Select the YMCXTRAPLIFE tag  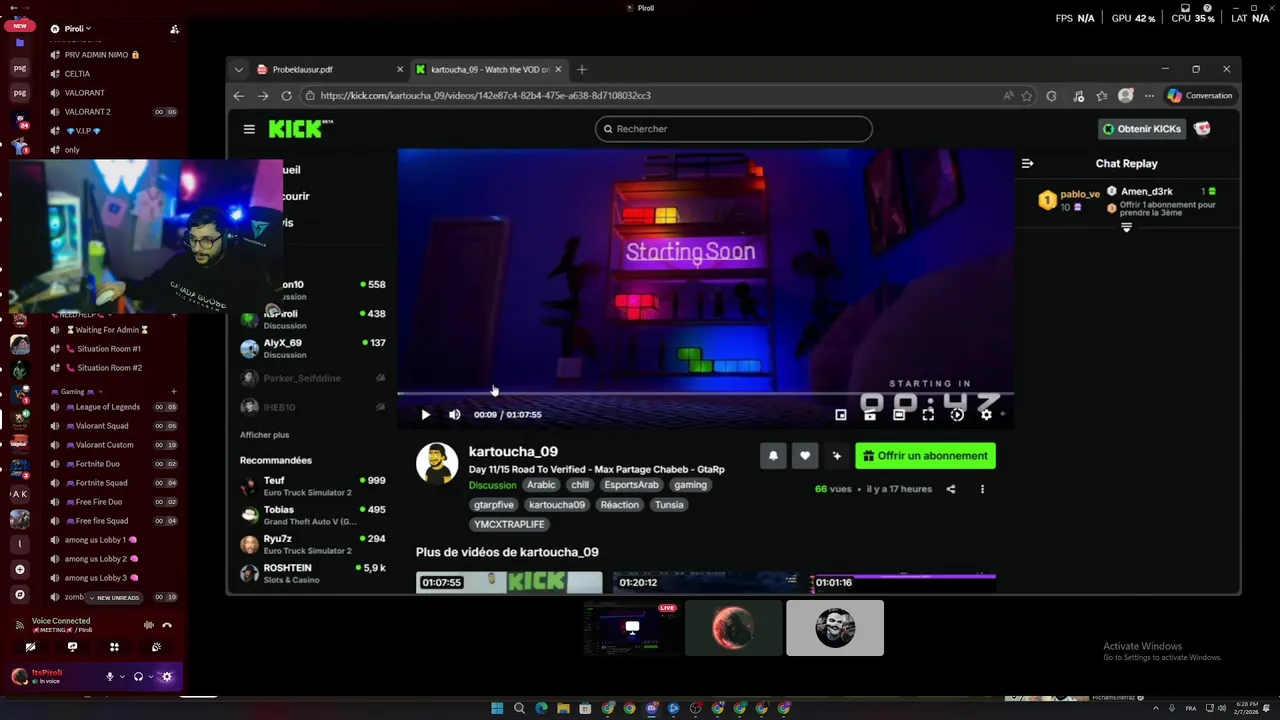[x=509, y=524]
